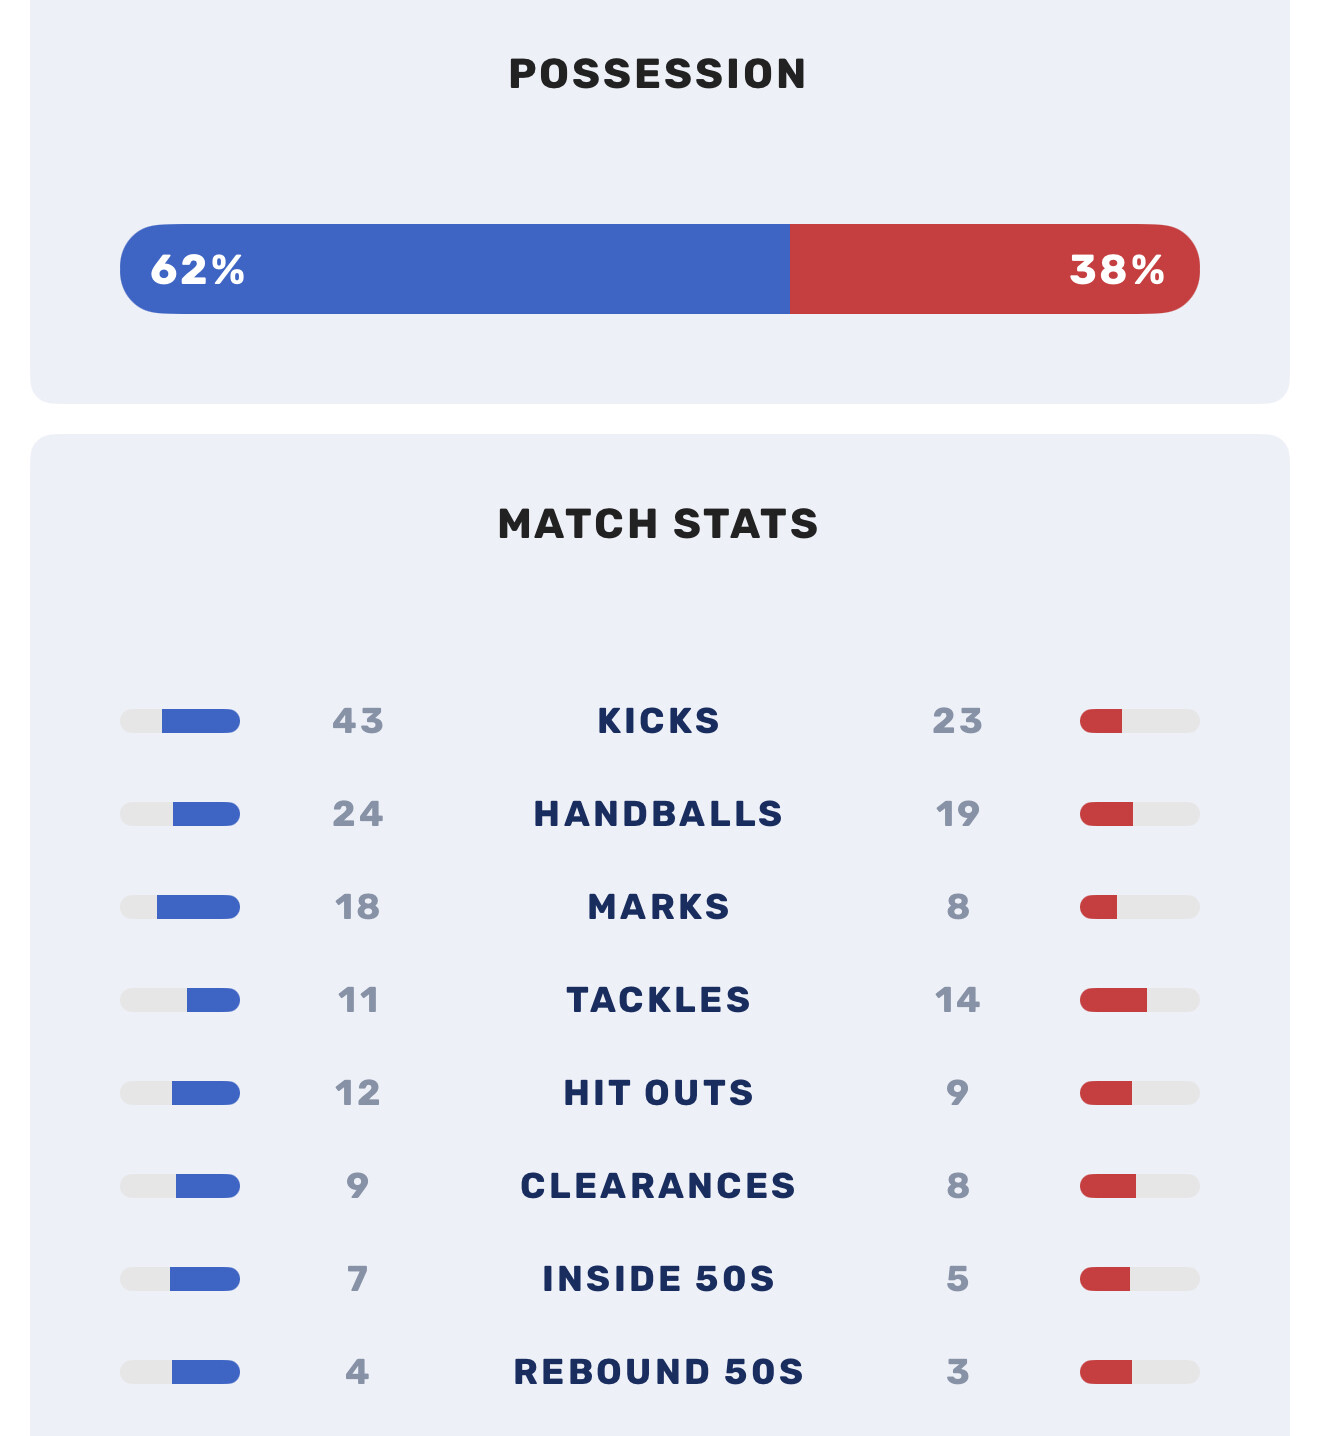Choose the CLEARANCES stat label
This screenshot has width=1320, height=1436.
[658, 1186]
